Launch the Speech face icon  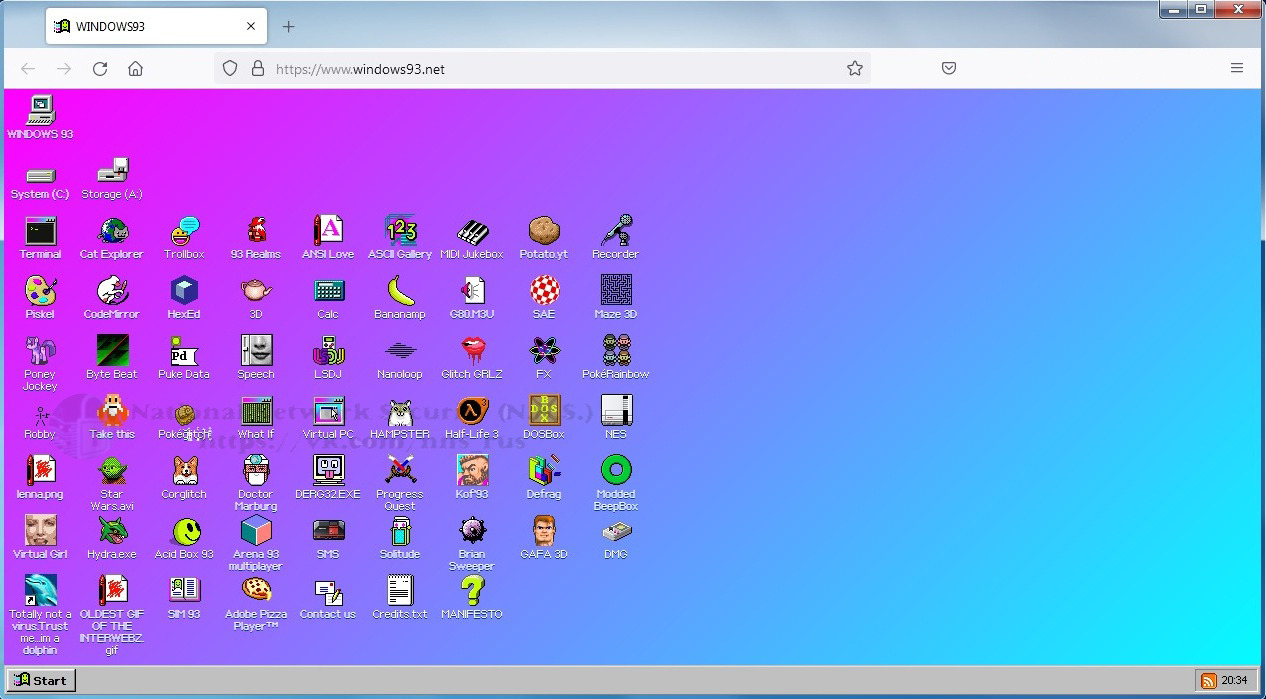click(x=256, y=351)
